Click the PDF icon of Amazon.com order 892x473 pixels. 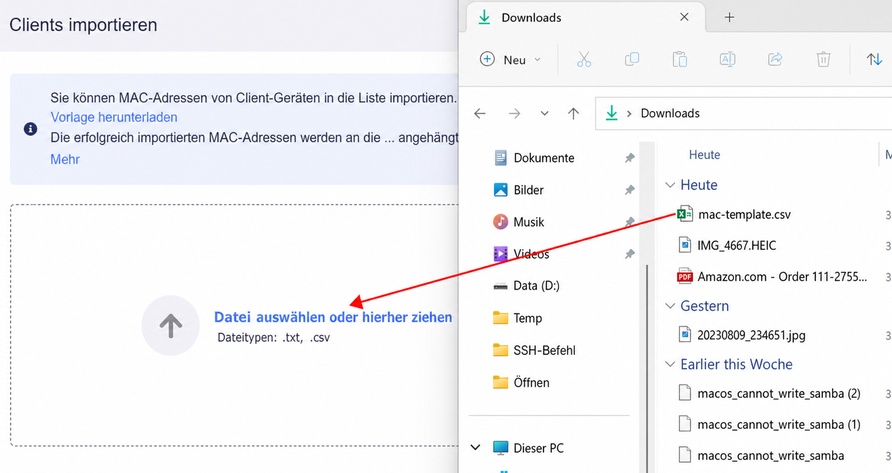[684, 277]
